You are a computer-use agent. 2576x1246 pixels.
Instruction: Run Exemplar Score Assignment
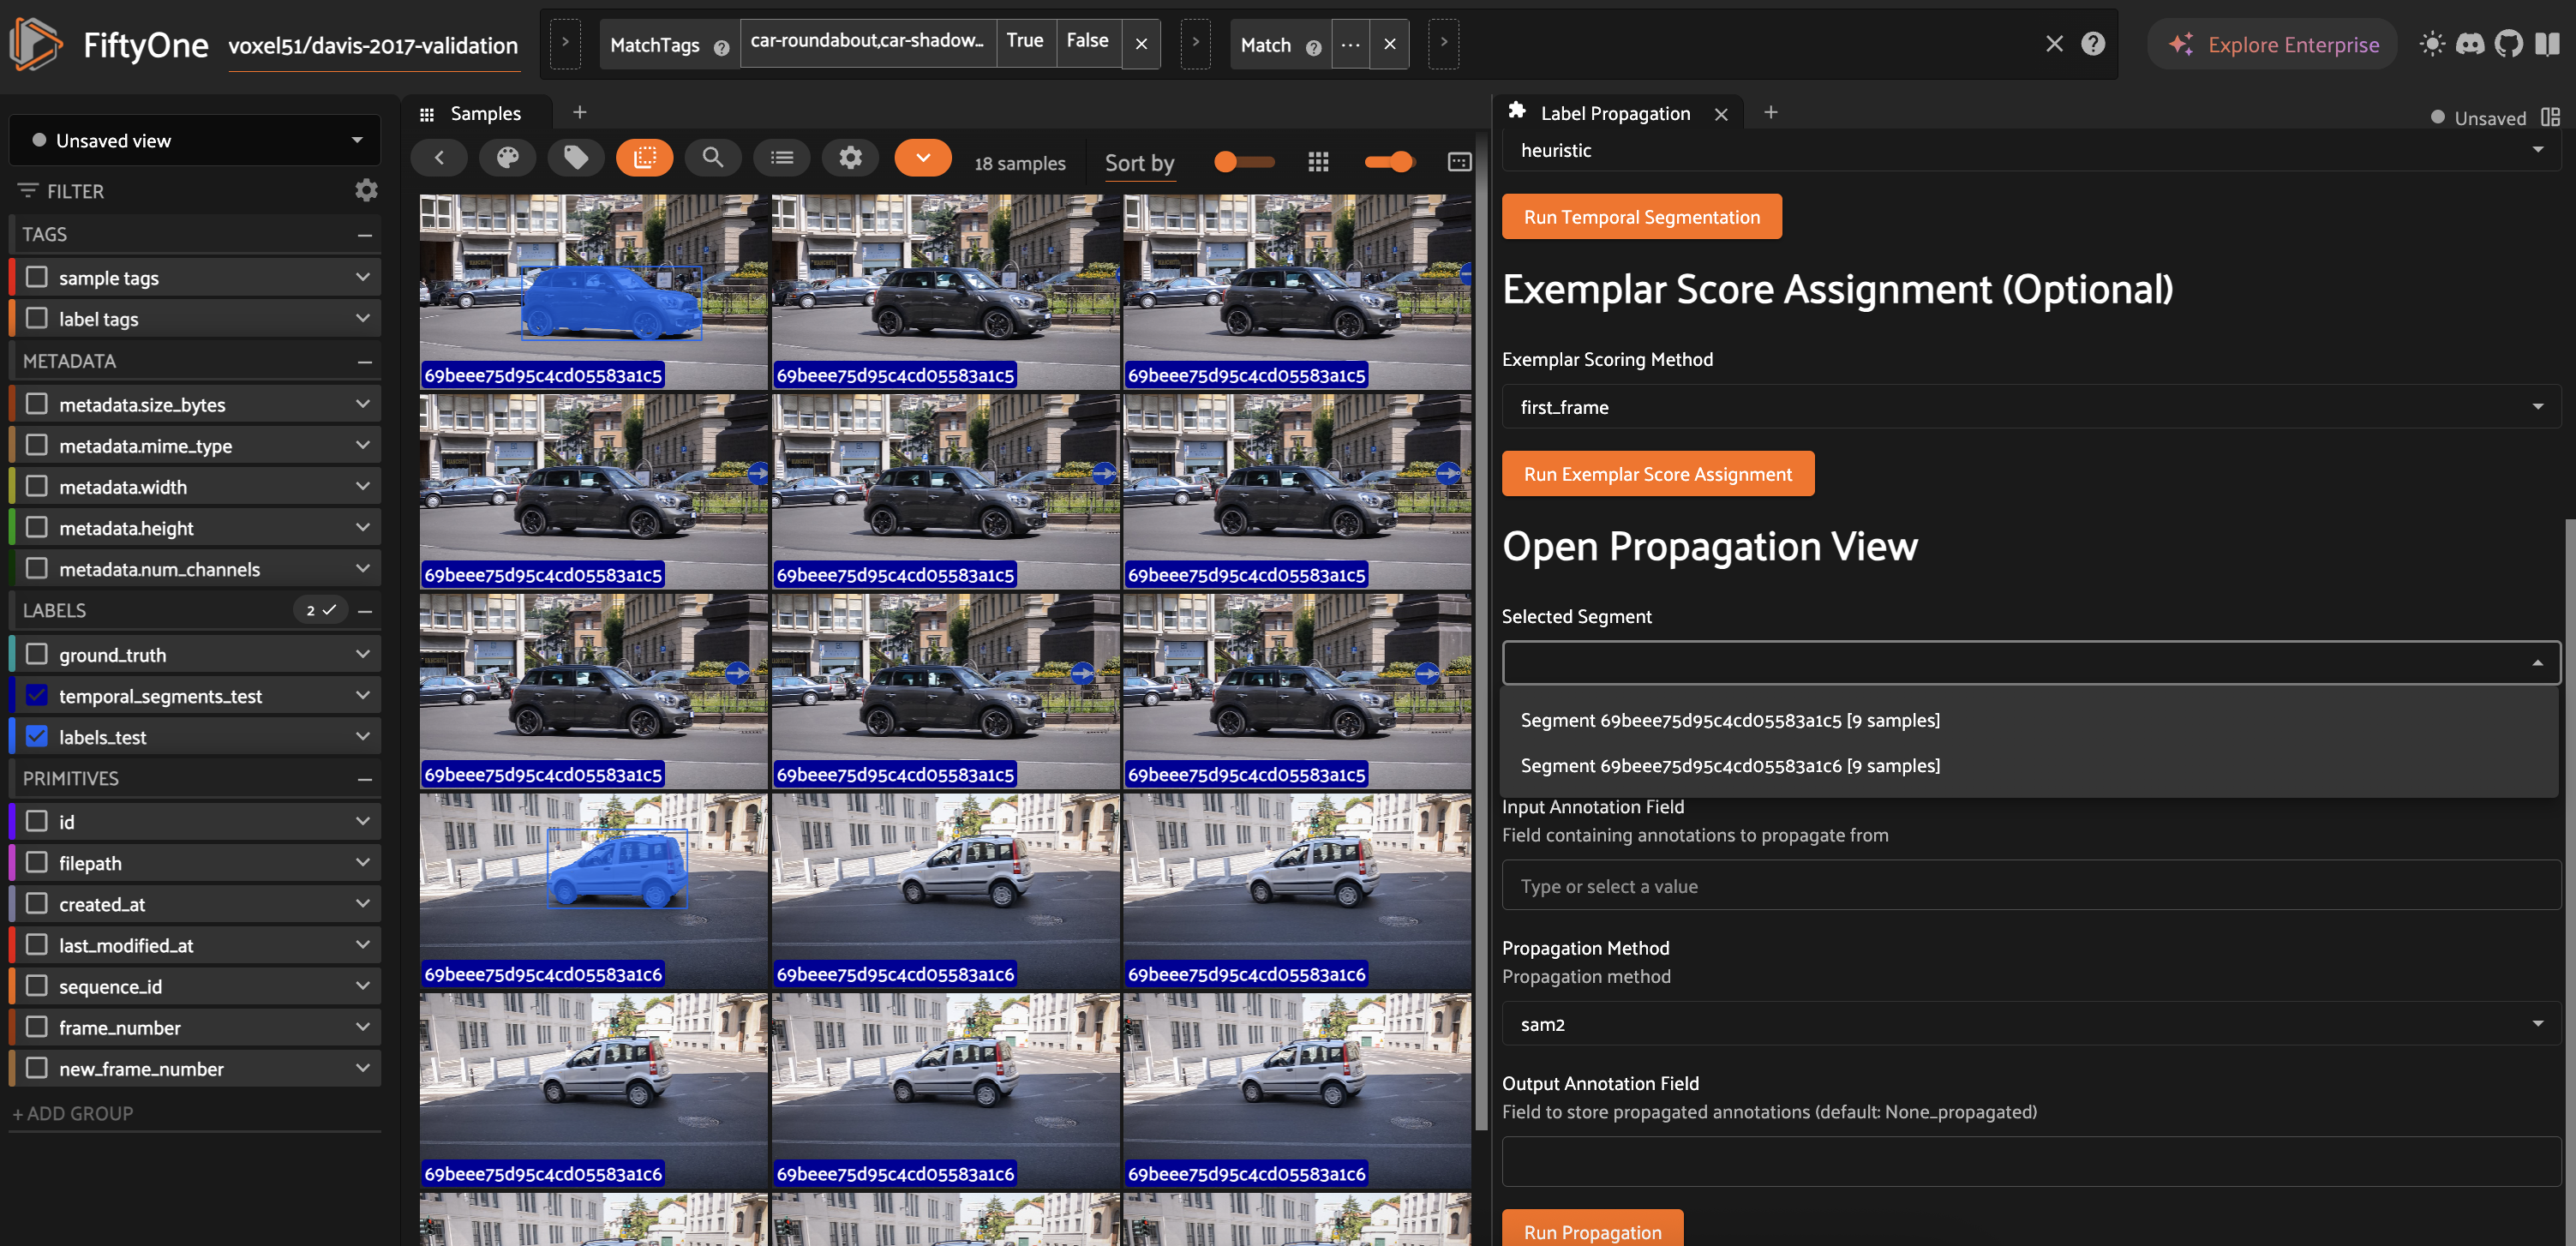point(1658,474)
